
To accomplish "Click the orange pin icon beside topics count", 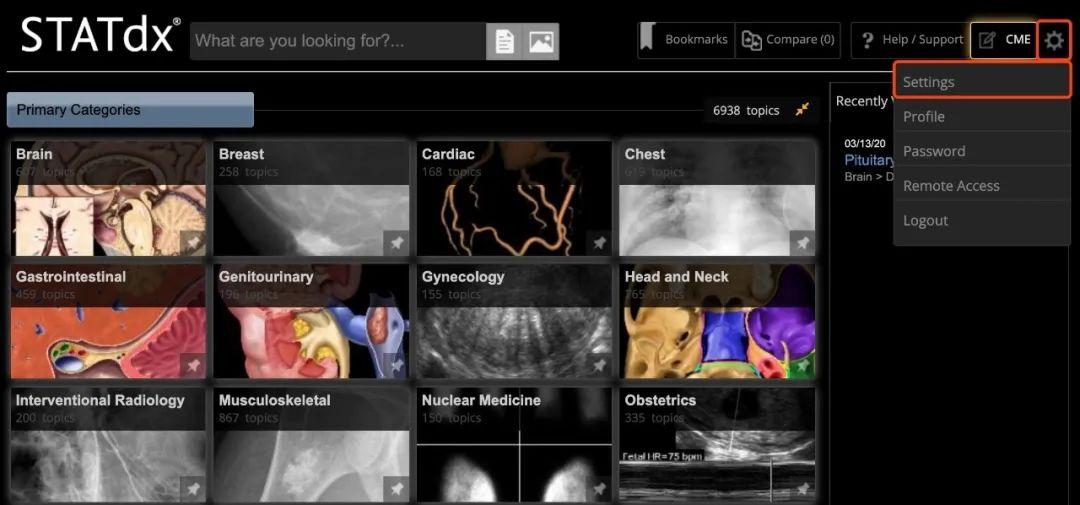I will pyautogui.click(x=802, y=110).
